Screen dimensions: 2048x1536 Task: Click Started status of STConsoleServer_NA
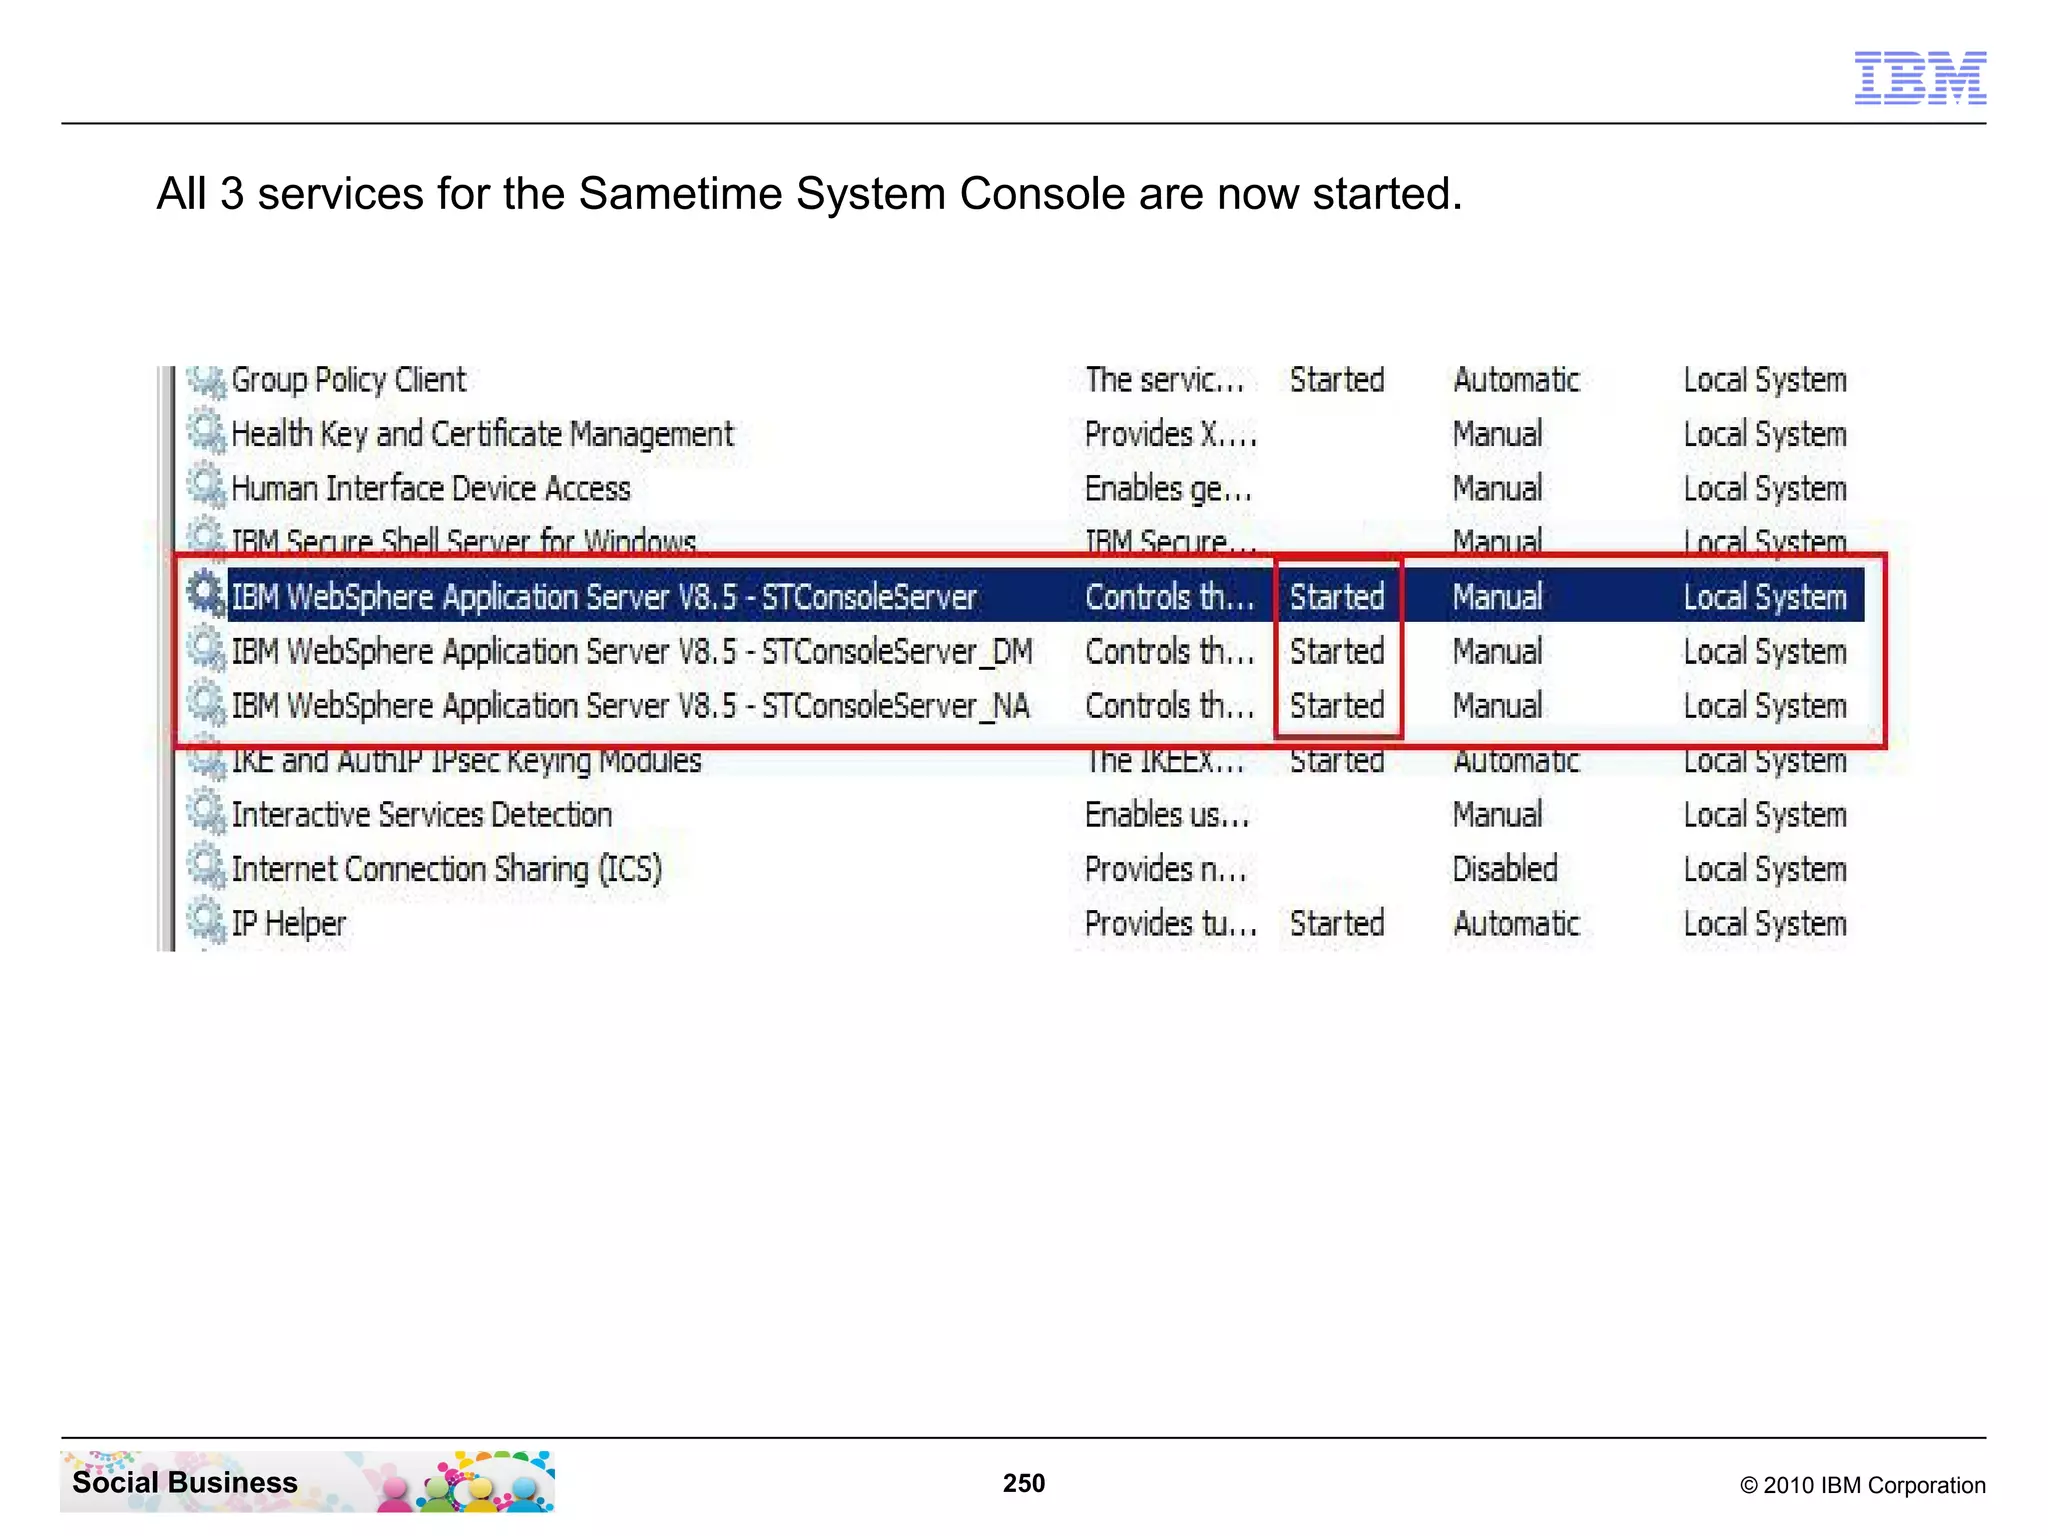1337,705
